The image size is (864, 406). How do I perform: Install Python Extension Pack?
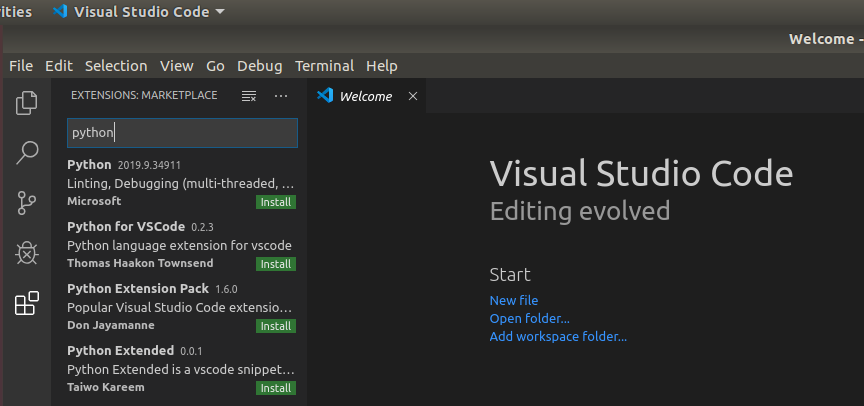click(276, 326)
